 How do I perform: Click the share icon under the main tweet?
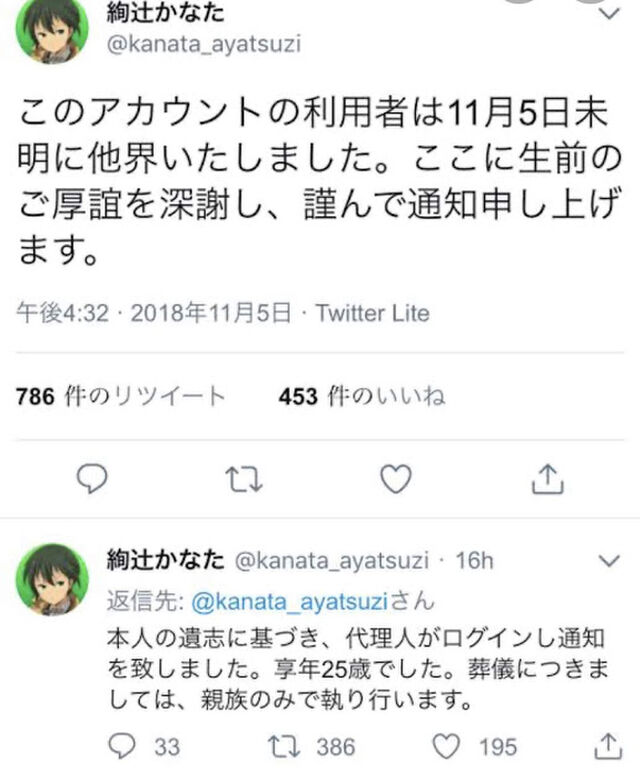548,478
